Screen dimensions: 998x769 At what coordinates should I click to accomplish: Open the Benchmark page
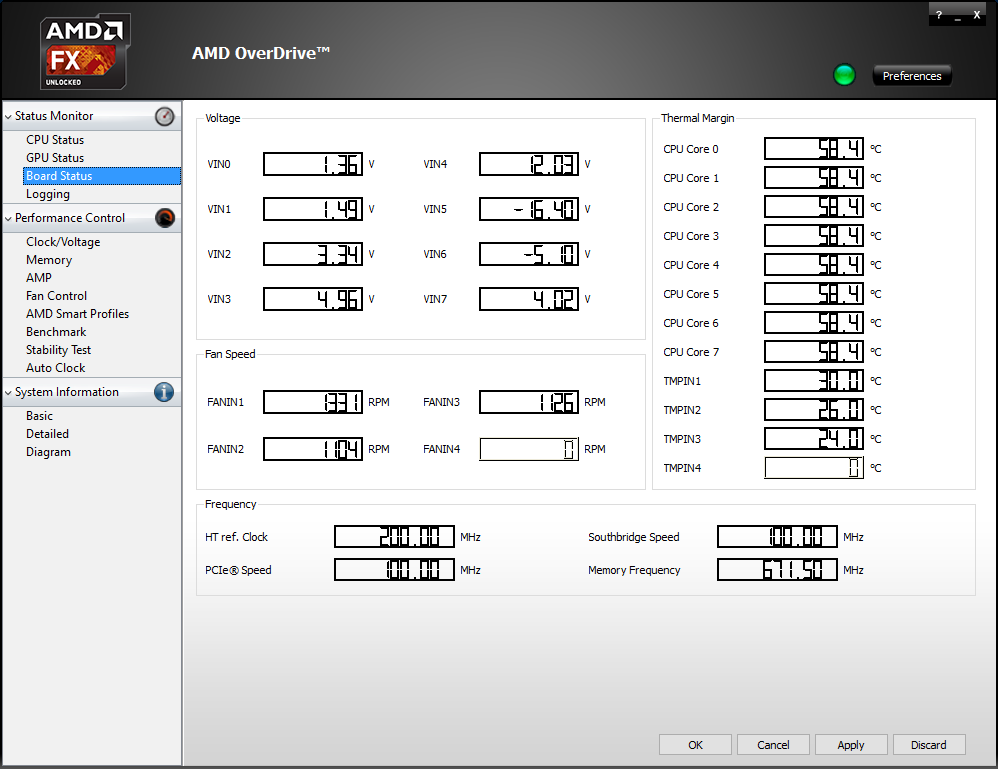56,332
